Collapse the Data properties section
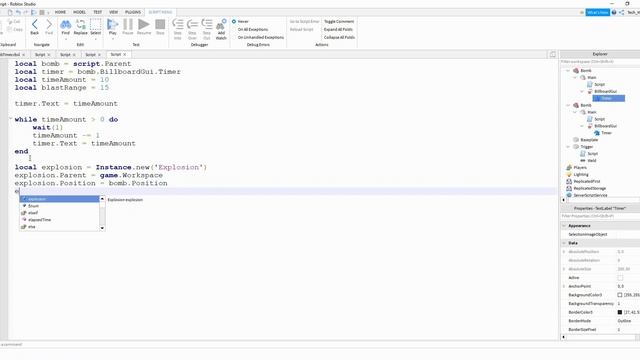 coord(564,243)
